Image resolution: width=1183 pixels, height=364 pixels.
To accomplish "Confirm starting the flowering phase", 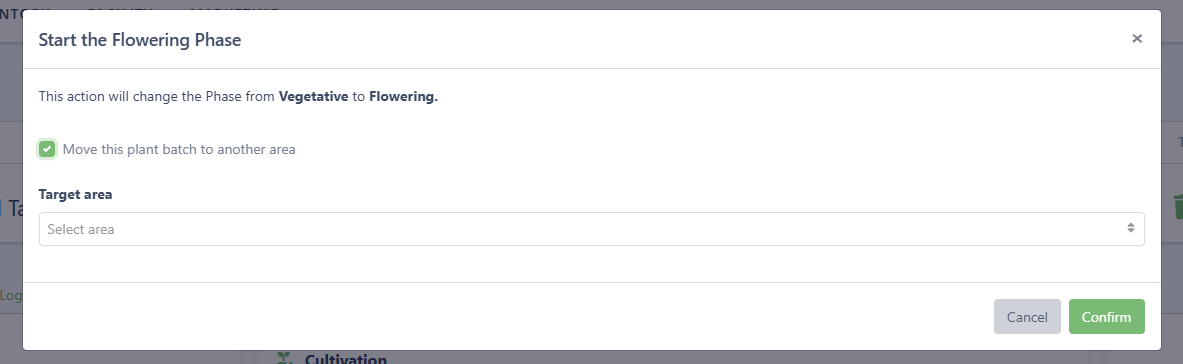I will tap(1106, 316).
